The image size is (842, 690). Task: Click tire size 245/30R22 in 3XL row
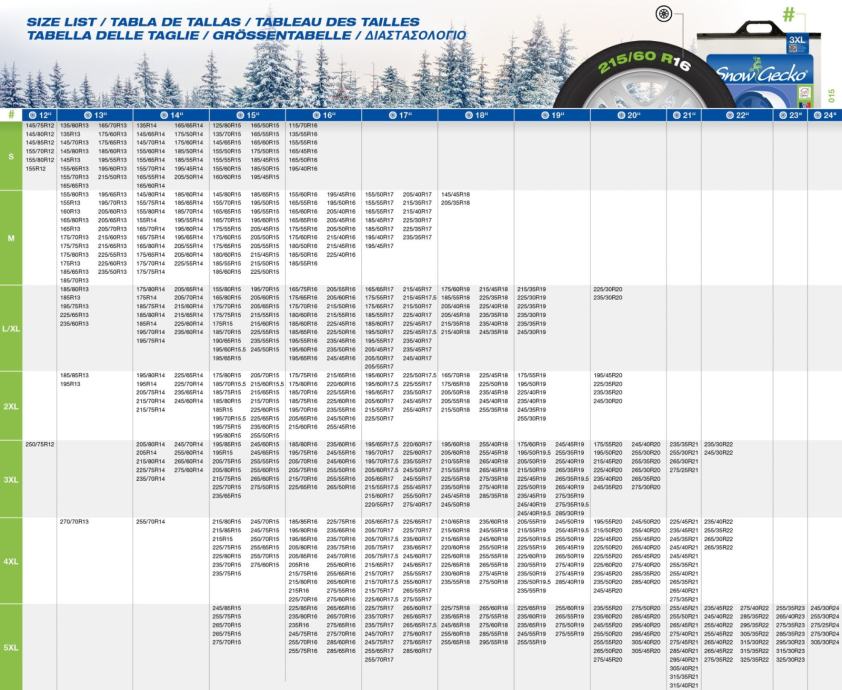click(718, 453)
